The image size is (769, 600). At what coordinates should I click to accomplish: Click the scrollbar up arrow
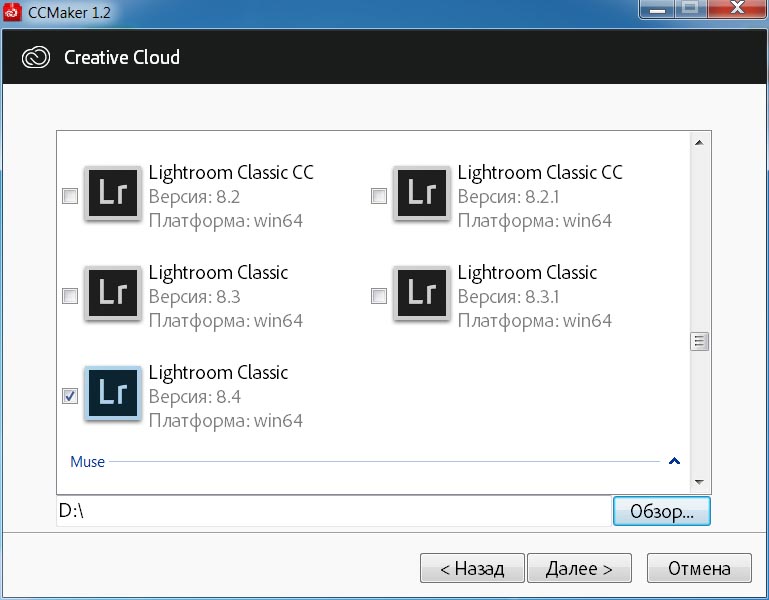[x=699, y=143]
